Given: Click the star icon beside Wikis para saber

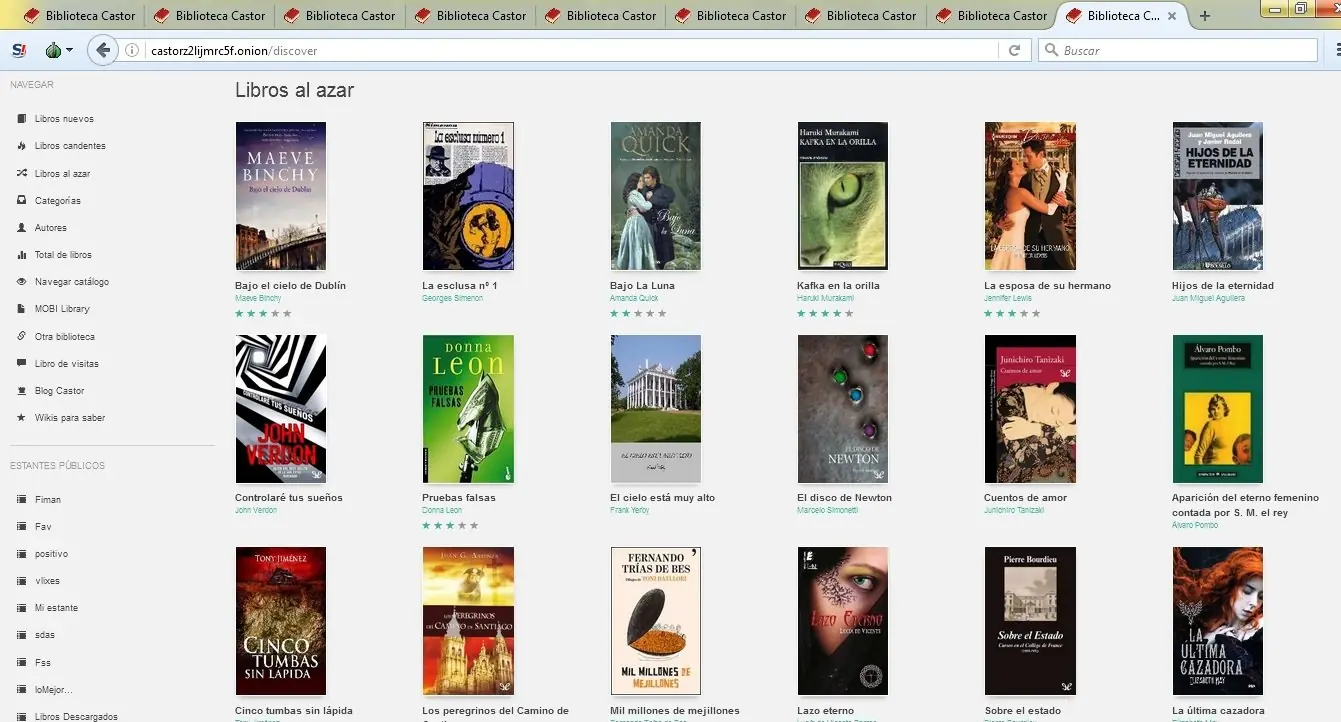Looking at the screenshot, I should pos(22,418).
